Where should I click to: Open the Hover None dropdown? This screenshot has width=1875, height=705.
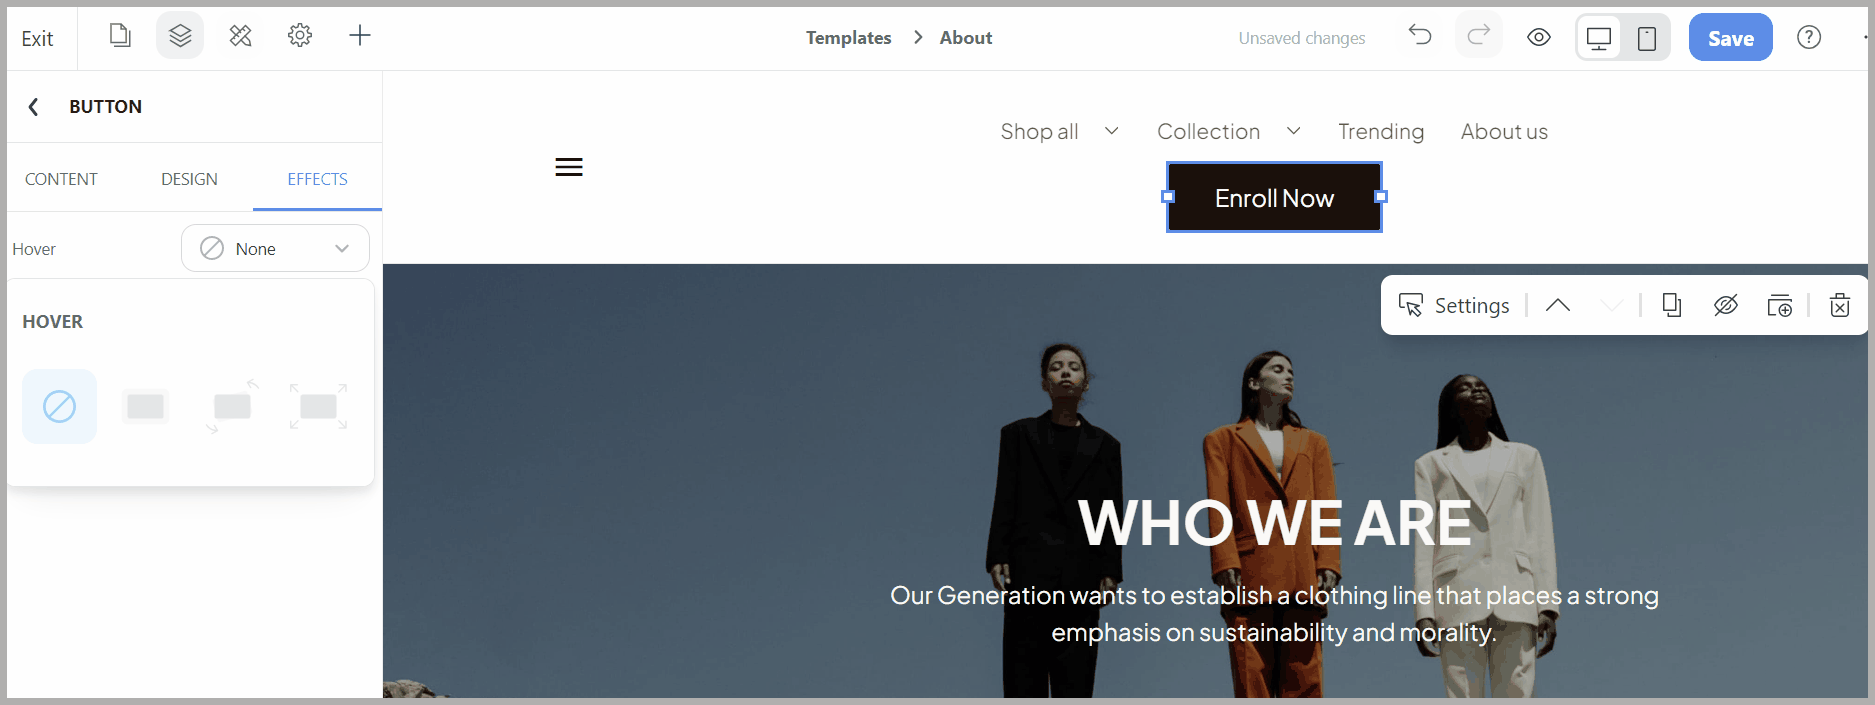tap(275, 248)
